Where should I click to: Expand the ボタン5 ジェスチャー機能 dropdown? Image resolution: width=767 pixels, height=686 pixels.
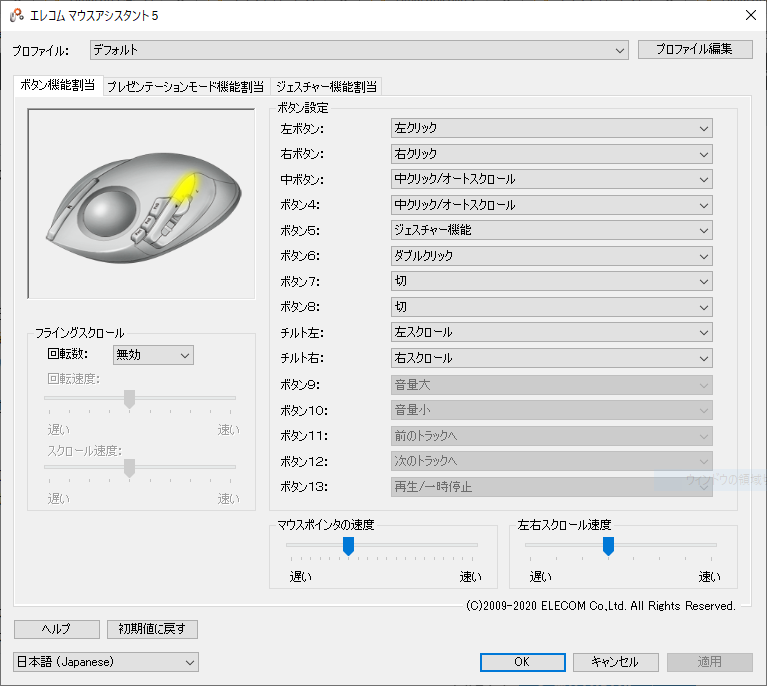[551, 230]
